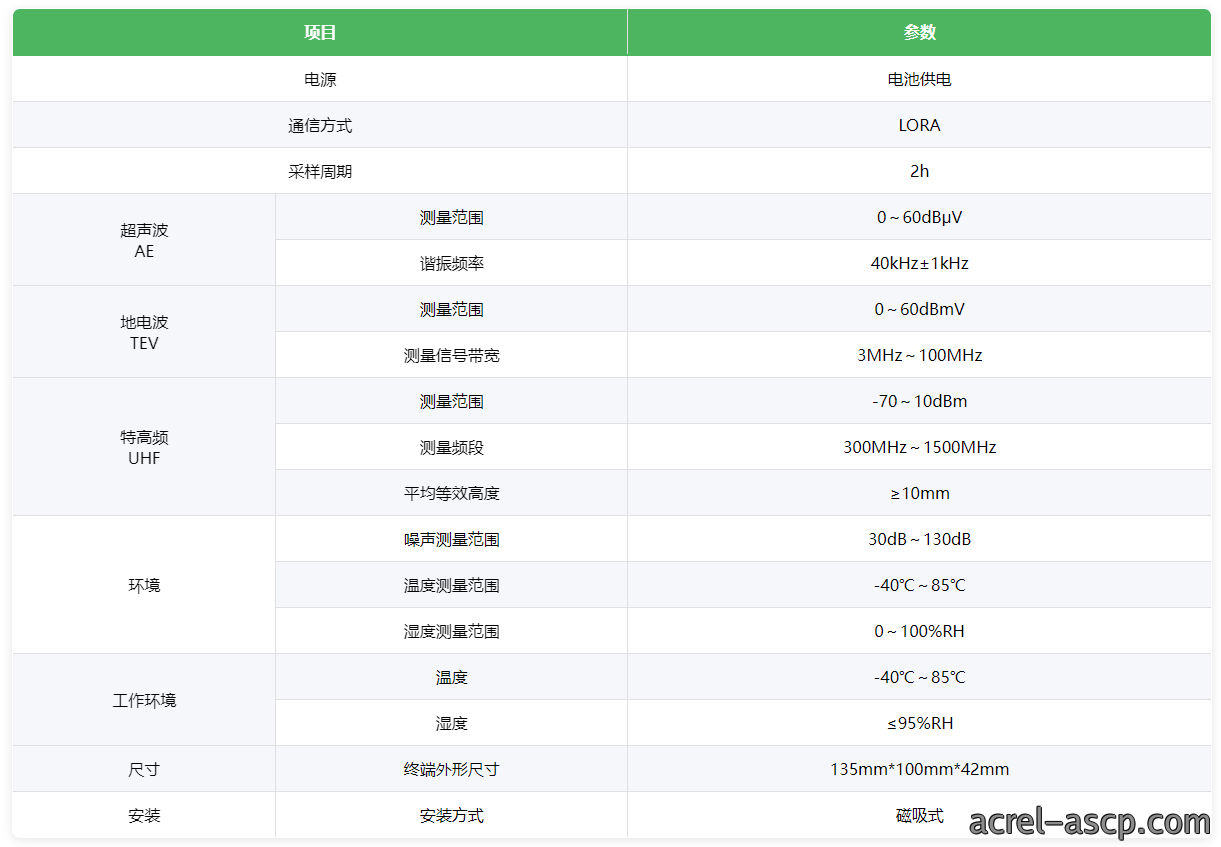Select the 通信方式 cell
The width and height of the screenshot is (1221, 847).
pyautogui.click(x=320, y=125)
